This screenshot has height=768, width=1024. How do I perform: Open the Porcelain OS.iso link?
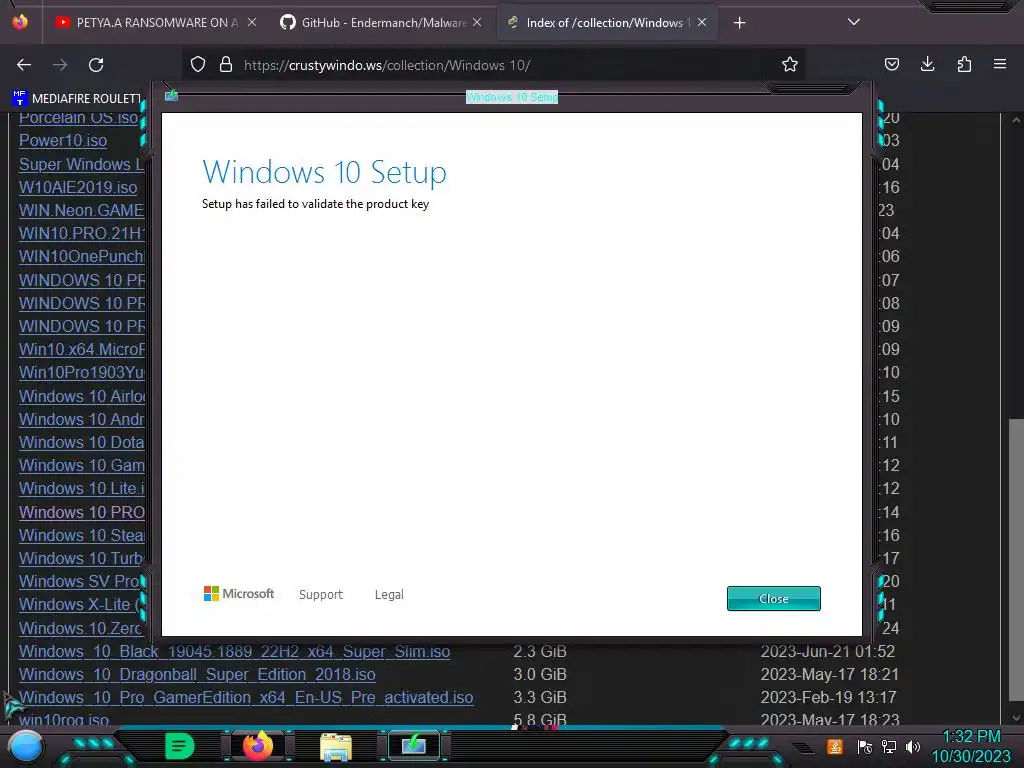(x=78, y=118)
